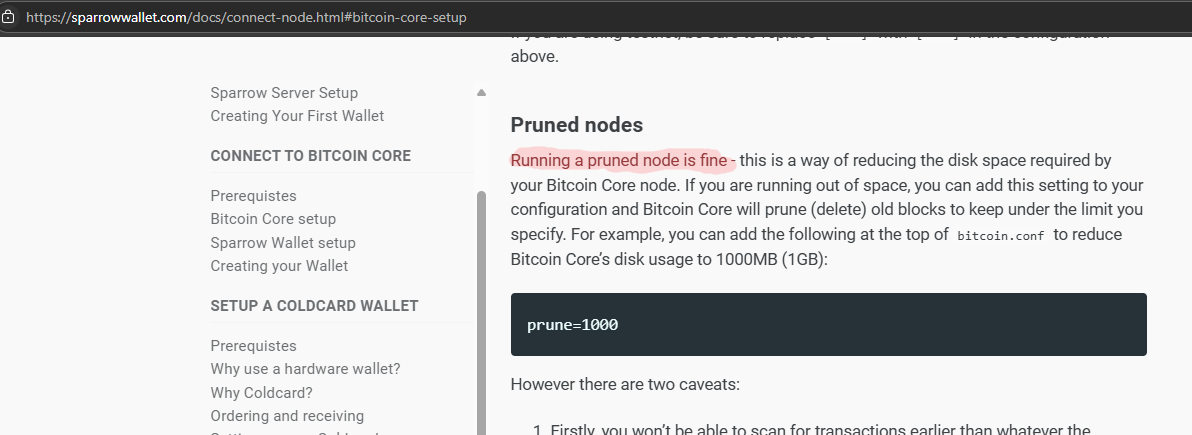Select the SETUP A COLDCARD WALLET section heading
The width and height of the screenshot is (1192, 435).
[314, 306]
